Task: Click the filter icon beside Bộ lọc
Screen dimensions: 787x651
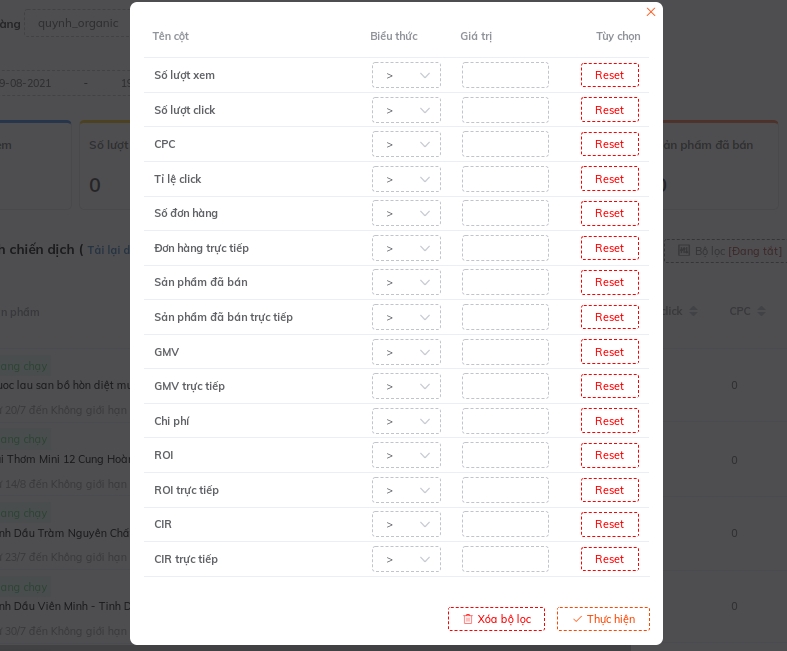Action: [684, 251]
